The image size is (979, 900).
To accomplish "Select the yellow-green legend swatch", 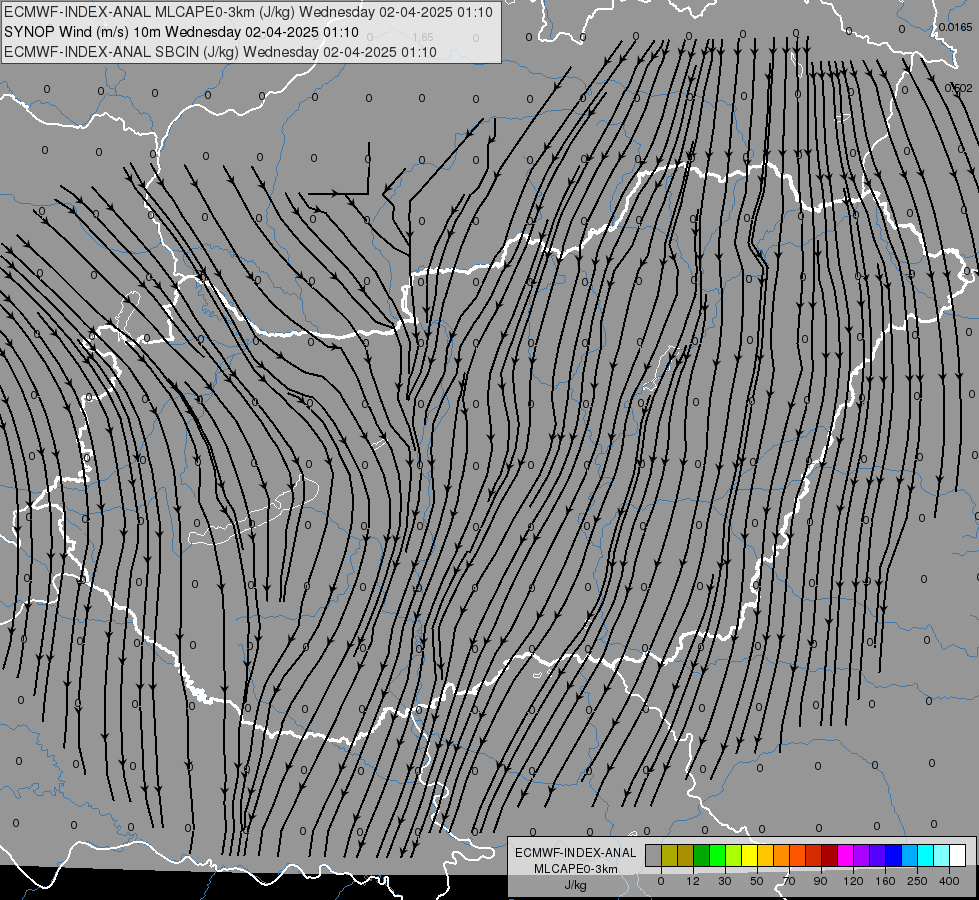I will (734, 855).
